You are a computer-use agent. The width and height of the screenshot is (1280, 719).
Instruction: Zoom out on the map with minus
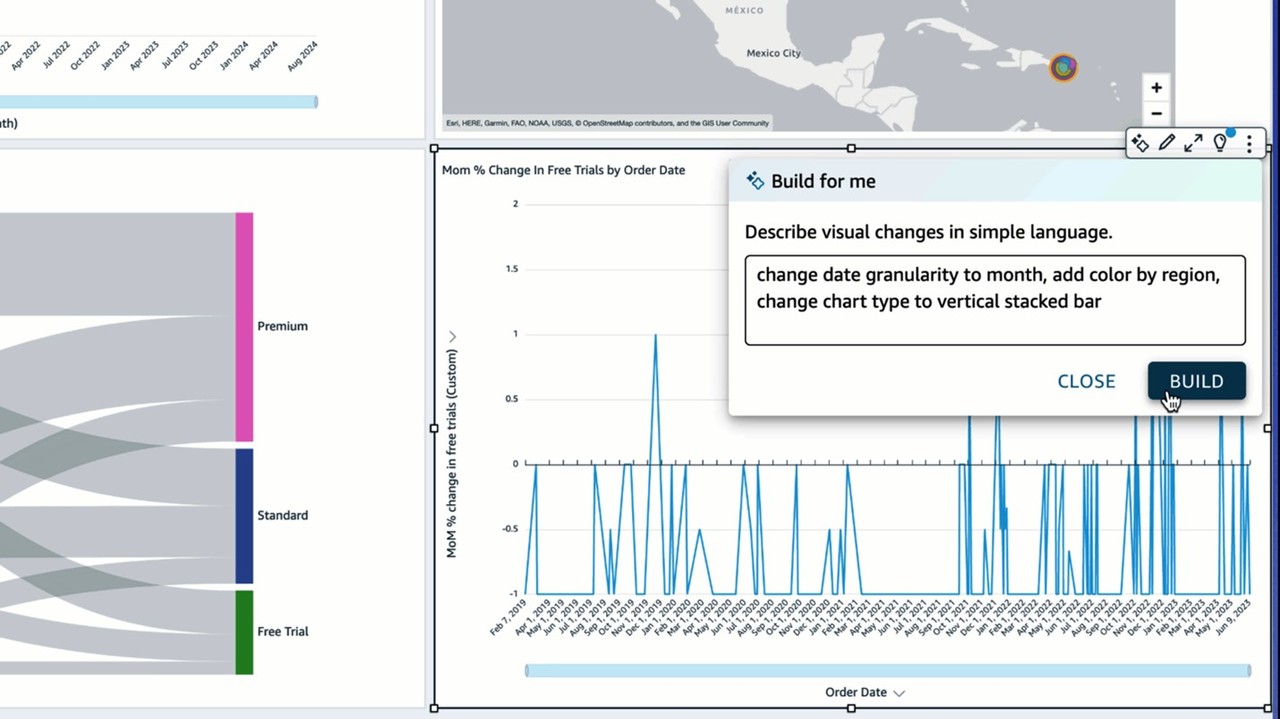(1156, 114)
